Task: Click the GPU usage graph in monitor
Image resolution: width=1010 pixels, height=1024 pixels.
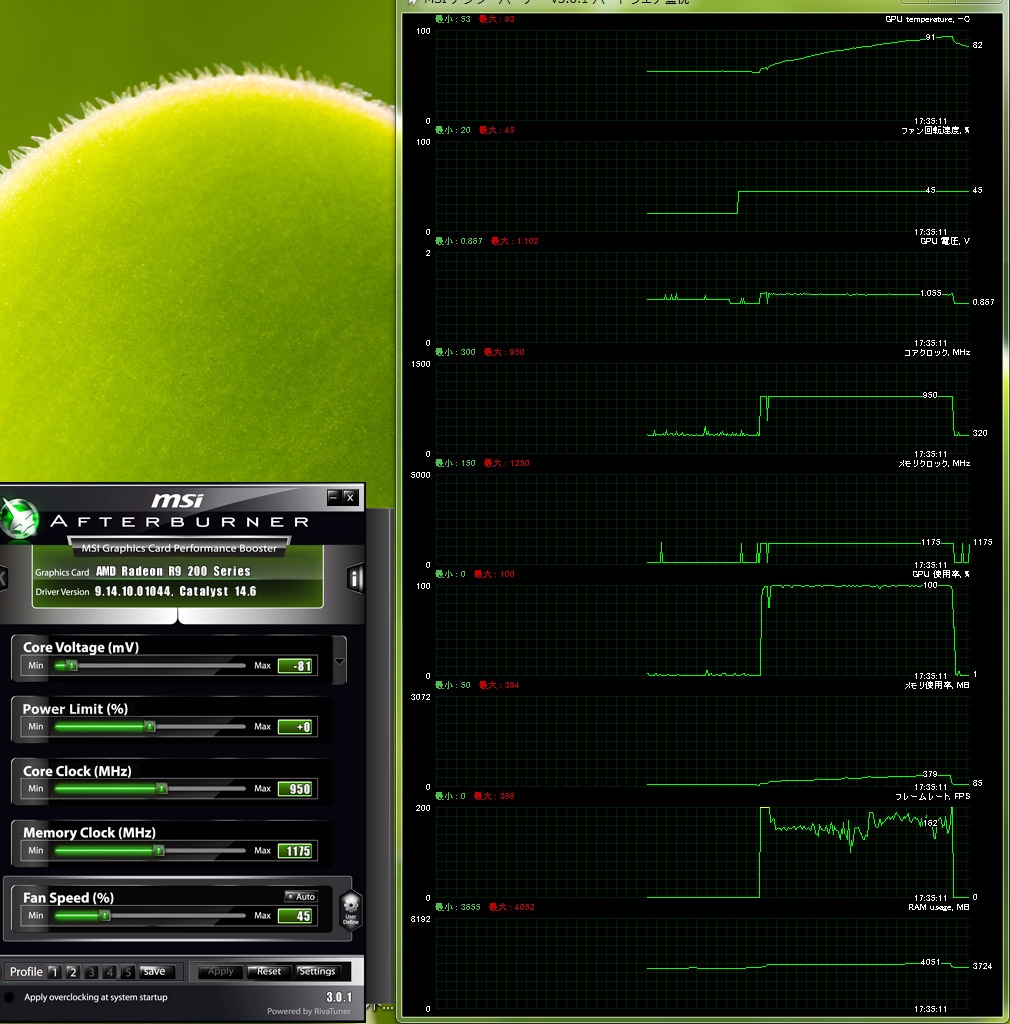Action: [x=702, y=631]
